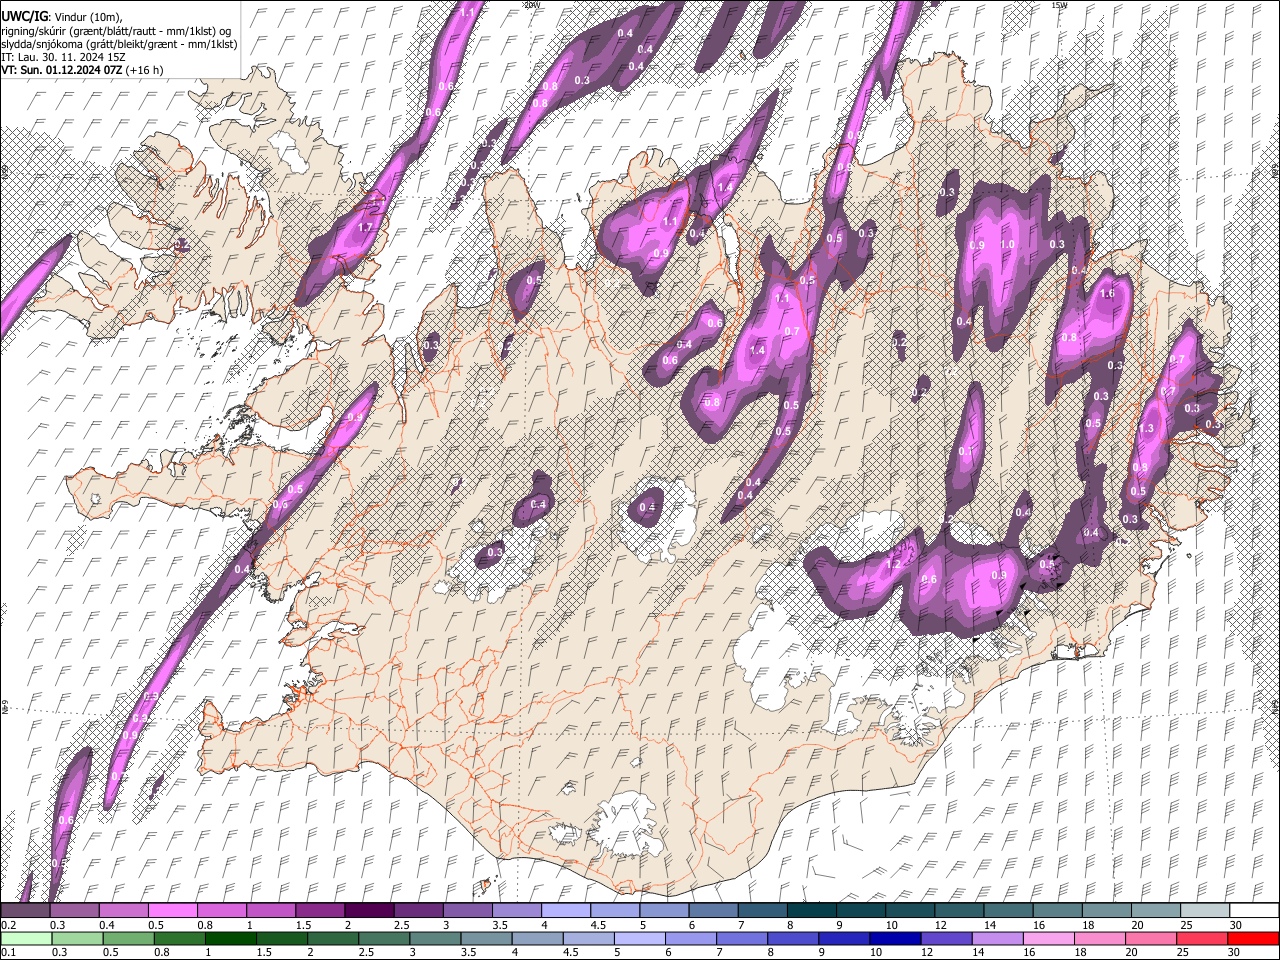Click the '1.3' precipitation value on the map
Screen dimensions: 1280x960
click(x=1147, y=428)
